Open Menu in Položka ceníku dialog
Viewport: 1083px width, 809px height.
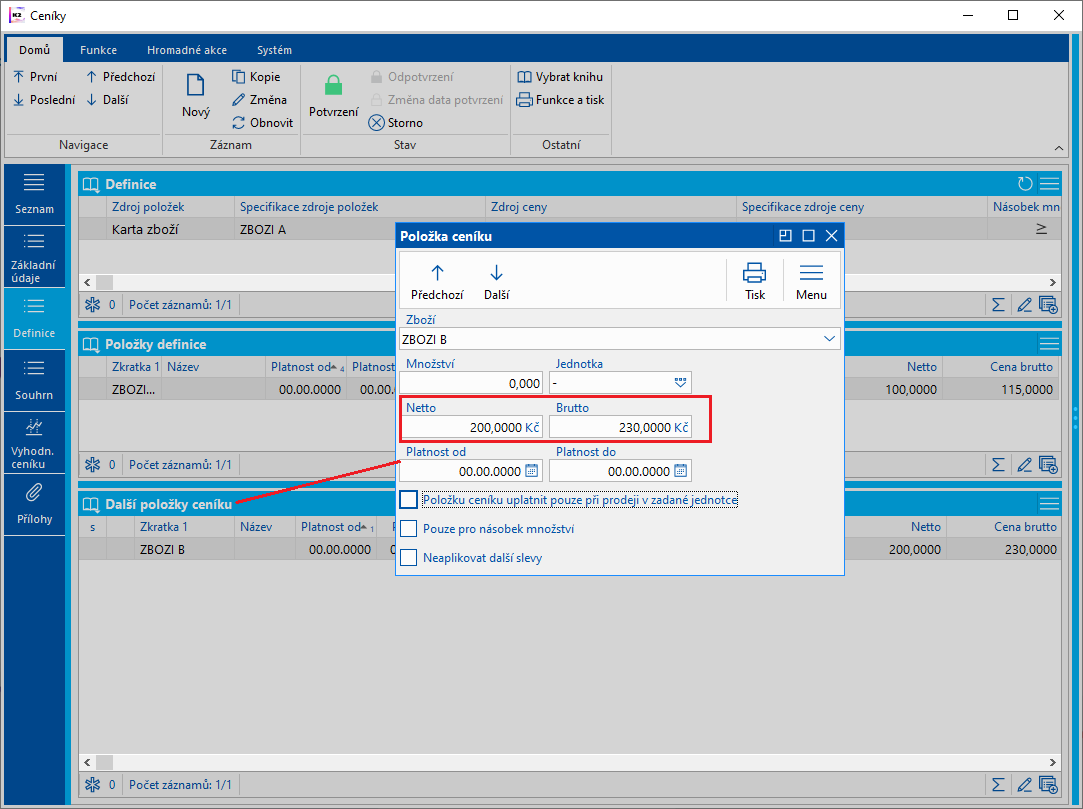(811, 280)
